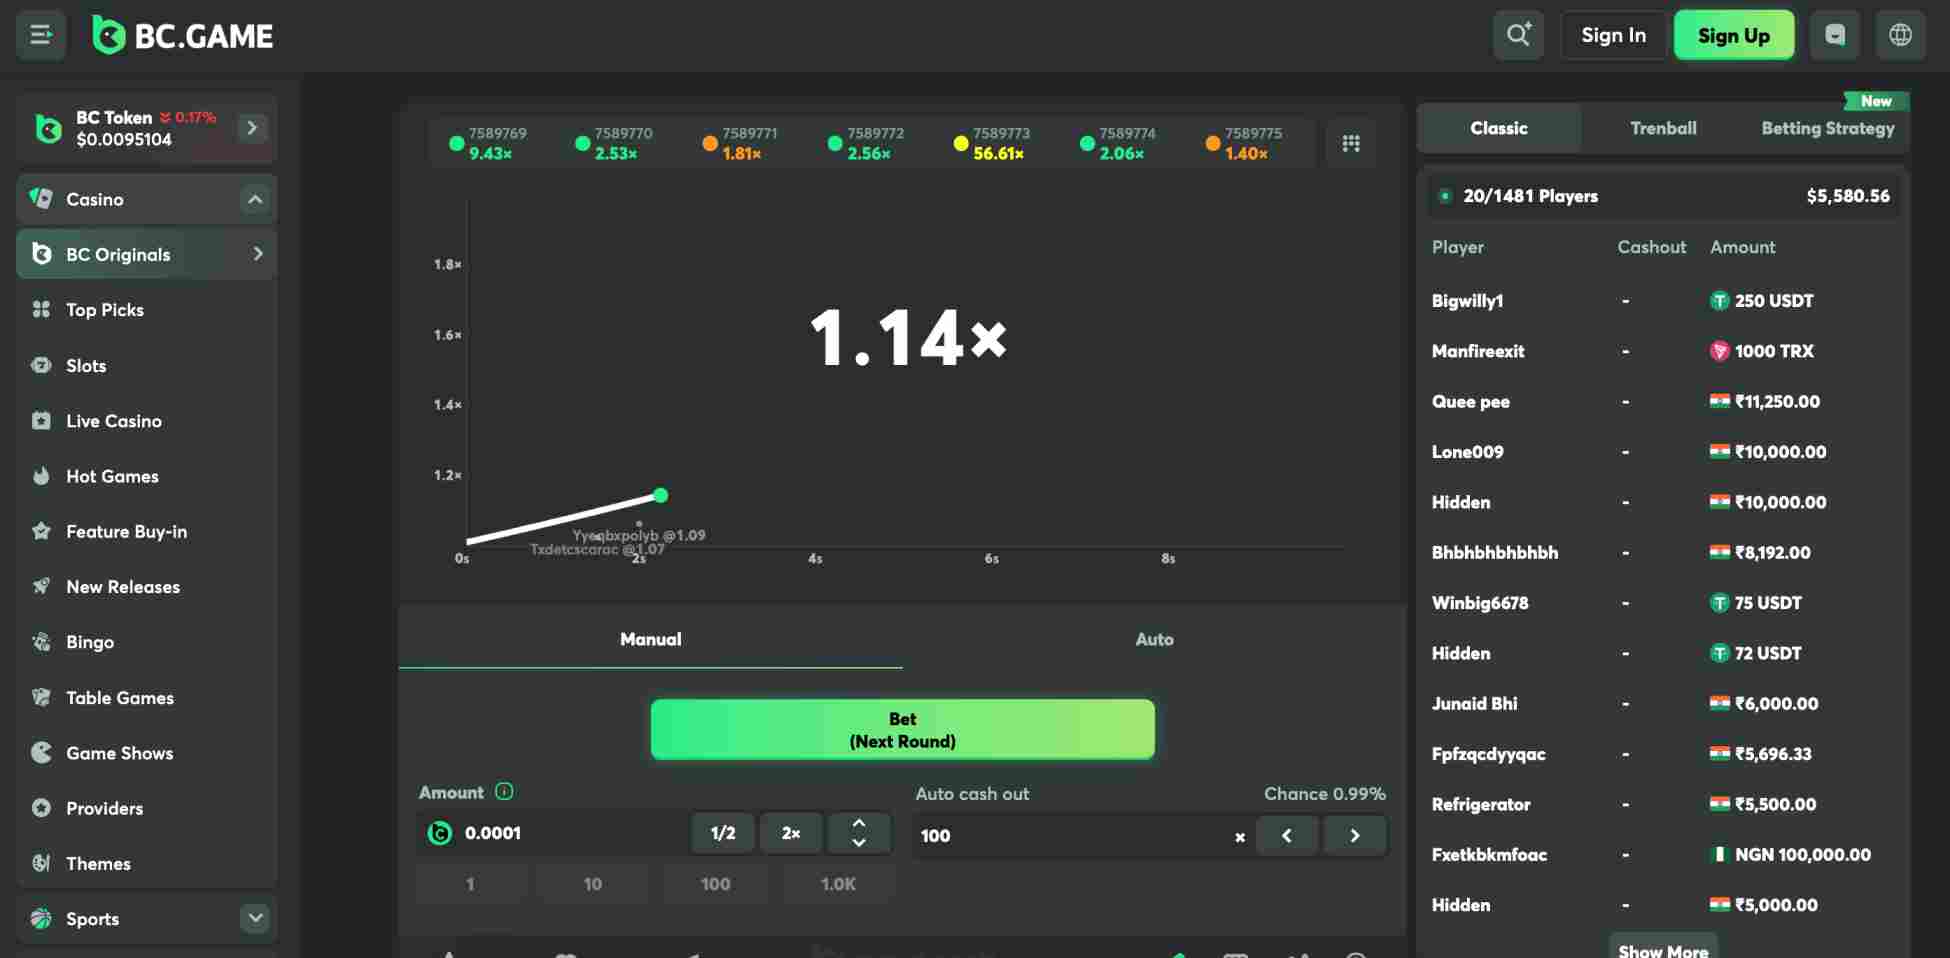Open Bingo in the sidebar
The height and width of the screenshot is (958, 1950).
pyautogui.click(x=146, y=642)
